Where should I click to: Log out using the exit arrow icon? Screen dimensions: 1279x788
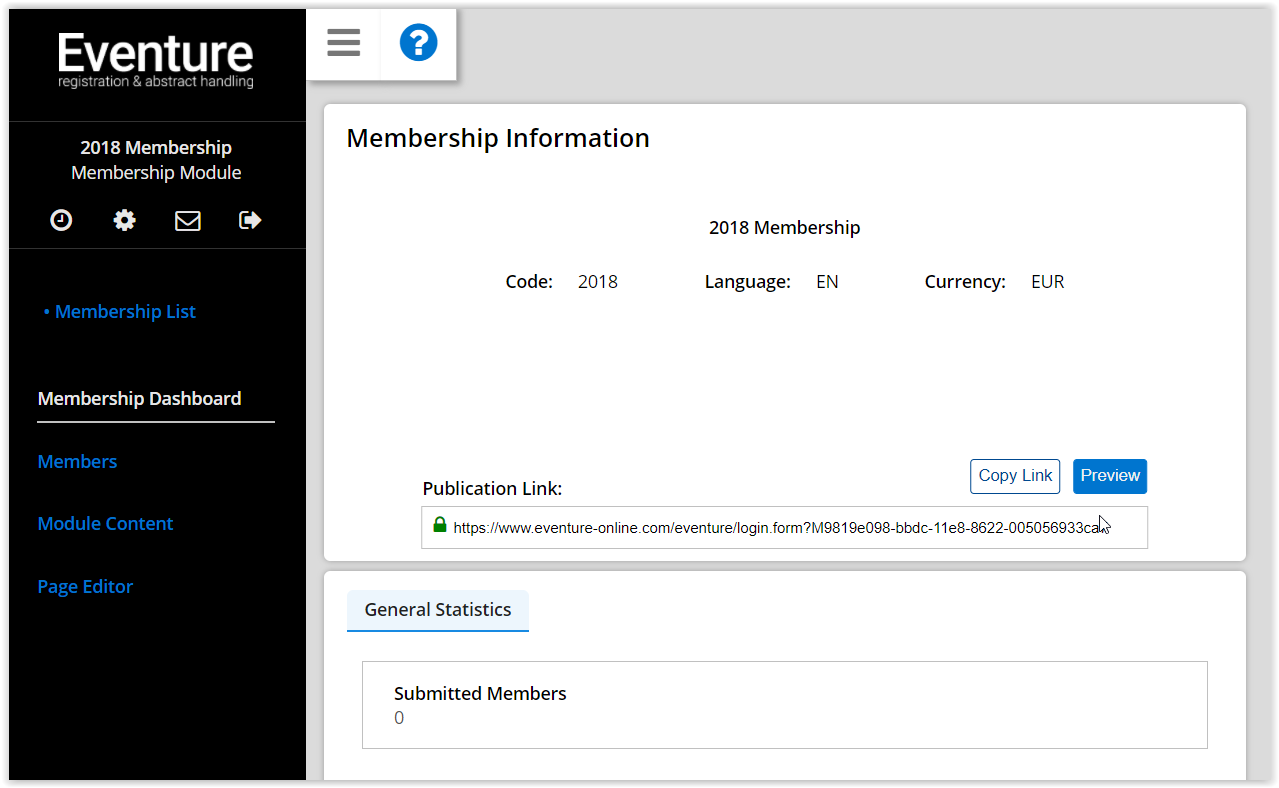250,220
